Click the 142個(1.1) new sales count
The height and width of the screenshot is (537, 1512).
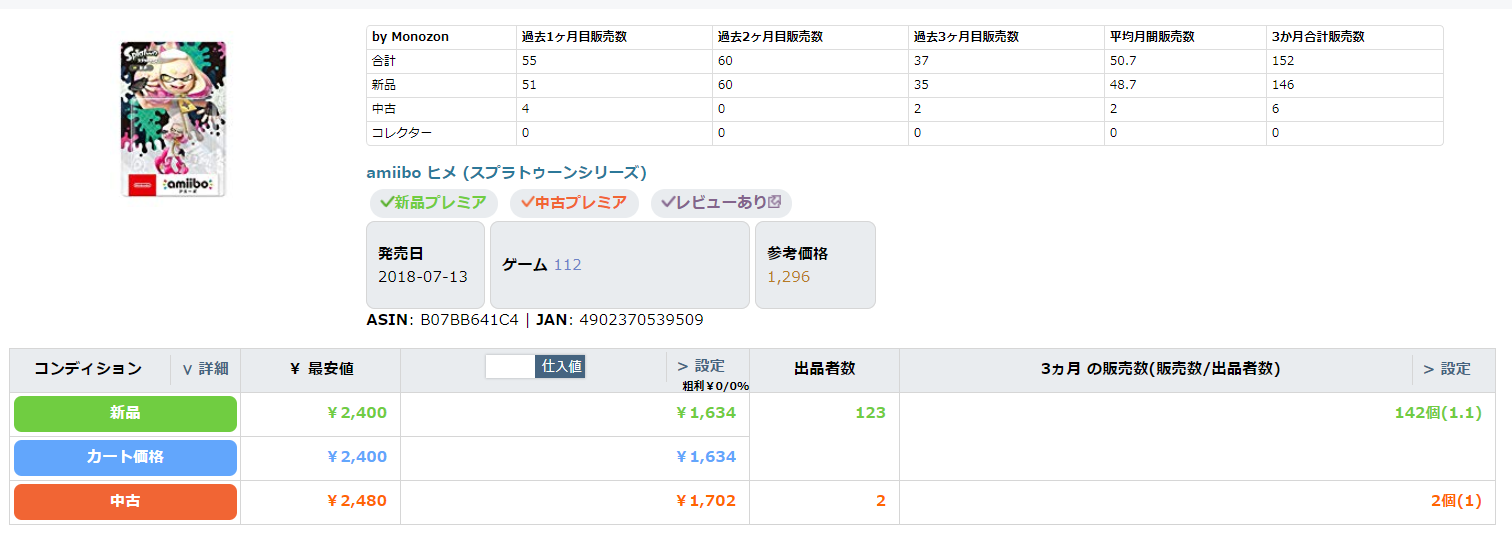pos(1437,413)
